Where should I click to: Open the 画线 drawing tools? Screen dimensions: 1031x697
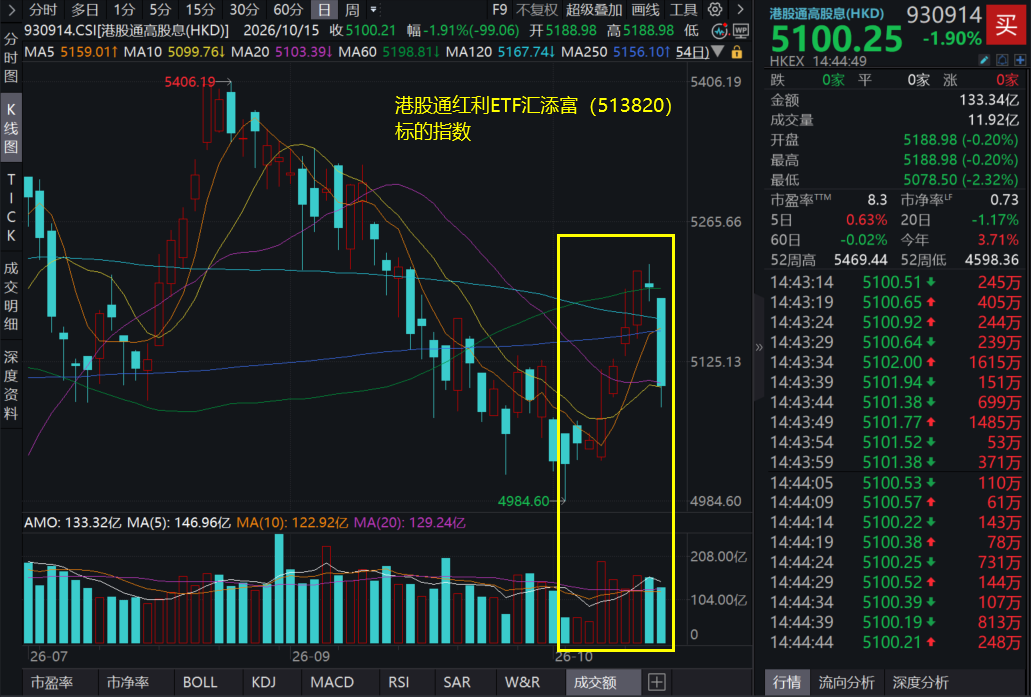645,10
